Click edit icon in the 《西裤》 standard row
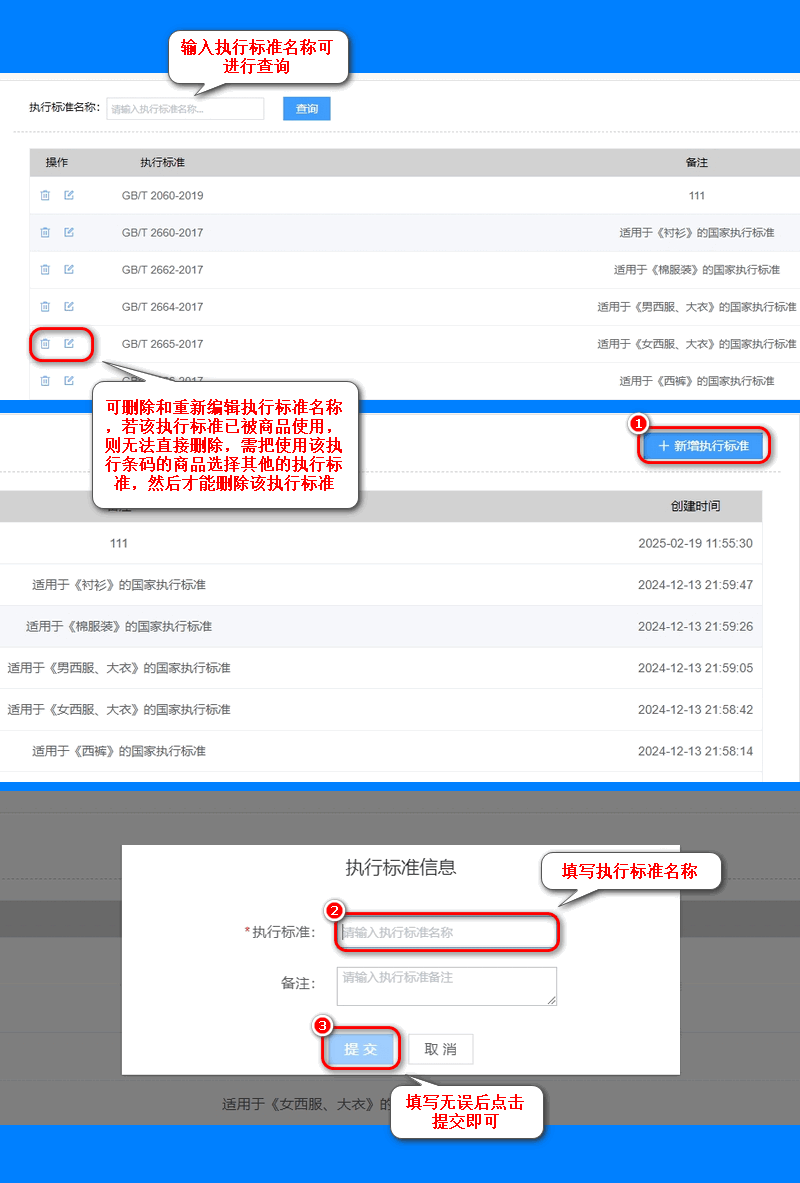This screenshot has width=800, height=1183. tap(69, 381)
